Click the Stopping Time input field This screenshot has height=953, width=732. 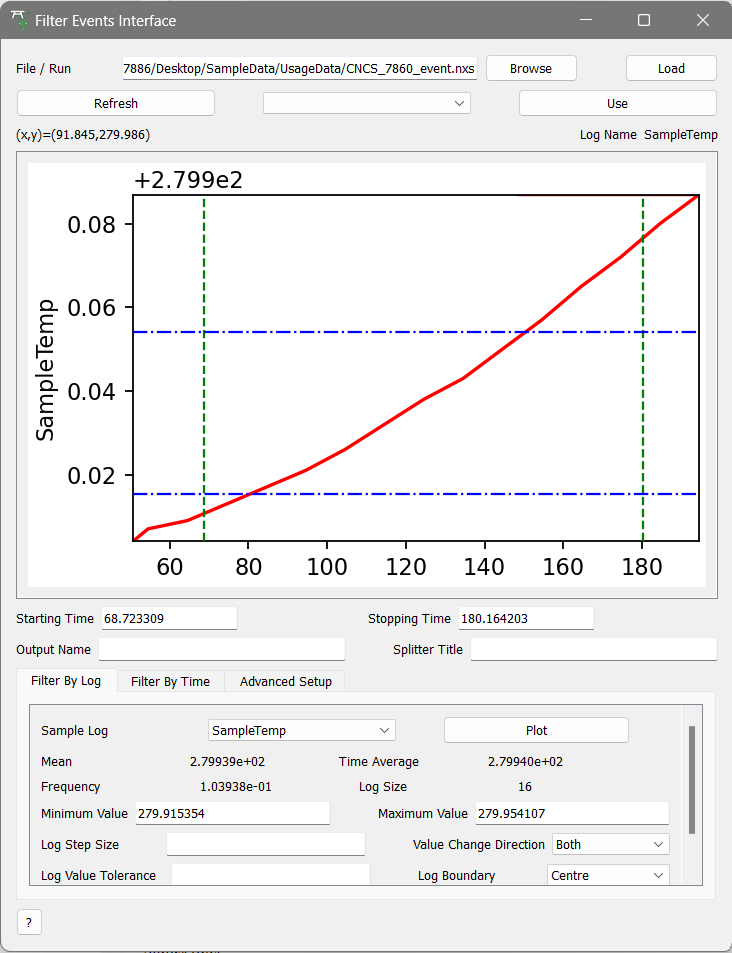point(525,619)
